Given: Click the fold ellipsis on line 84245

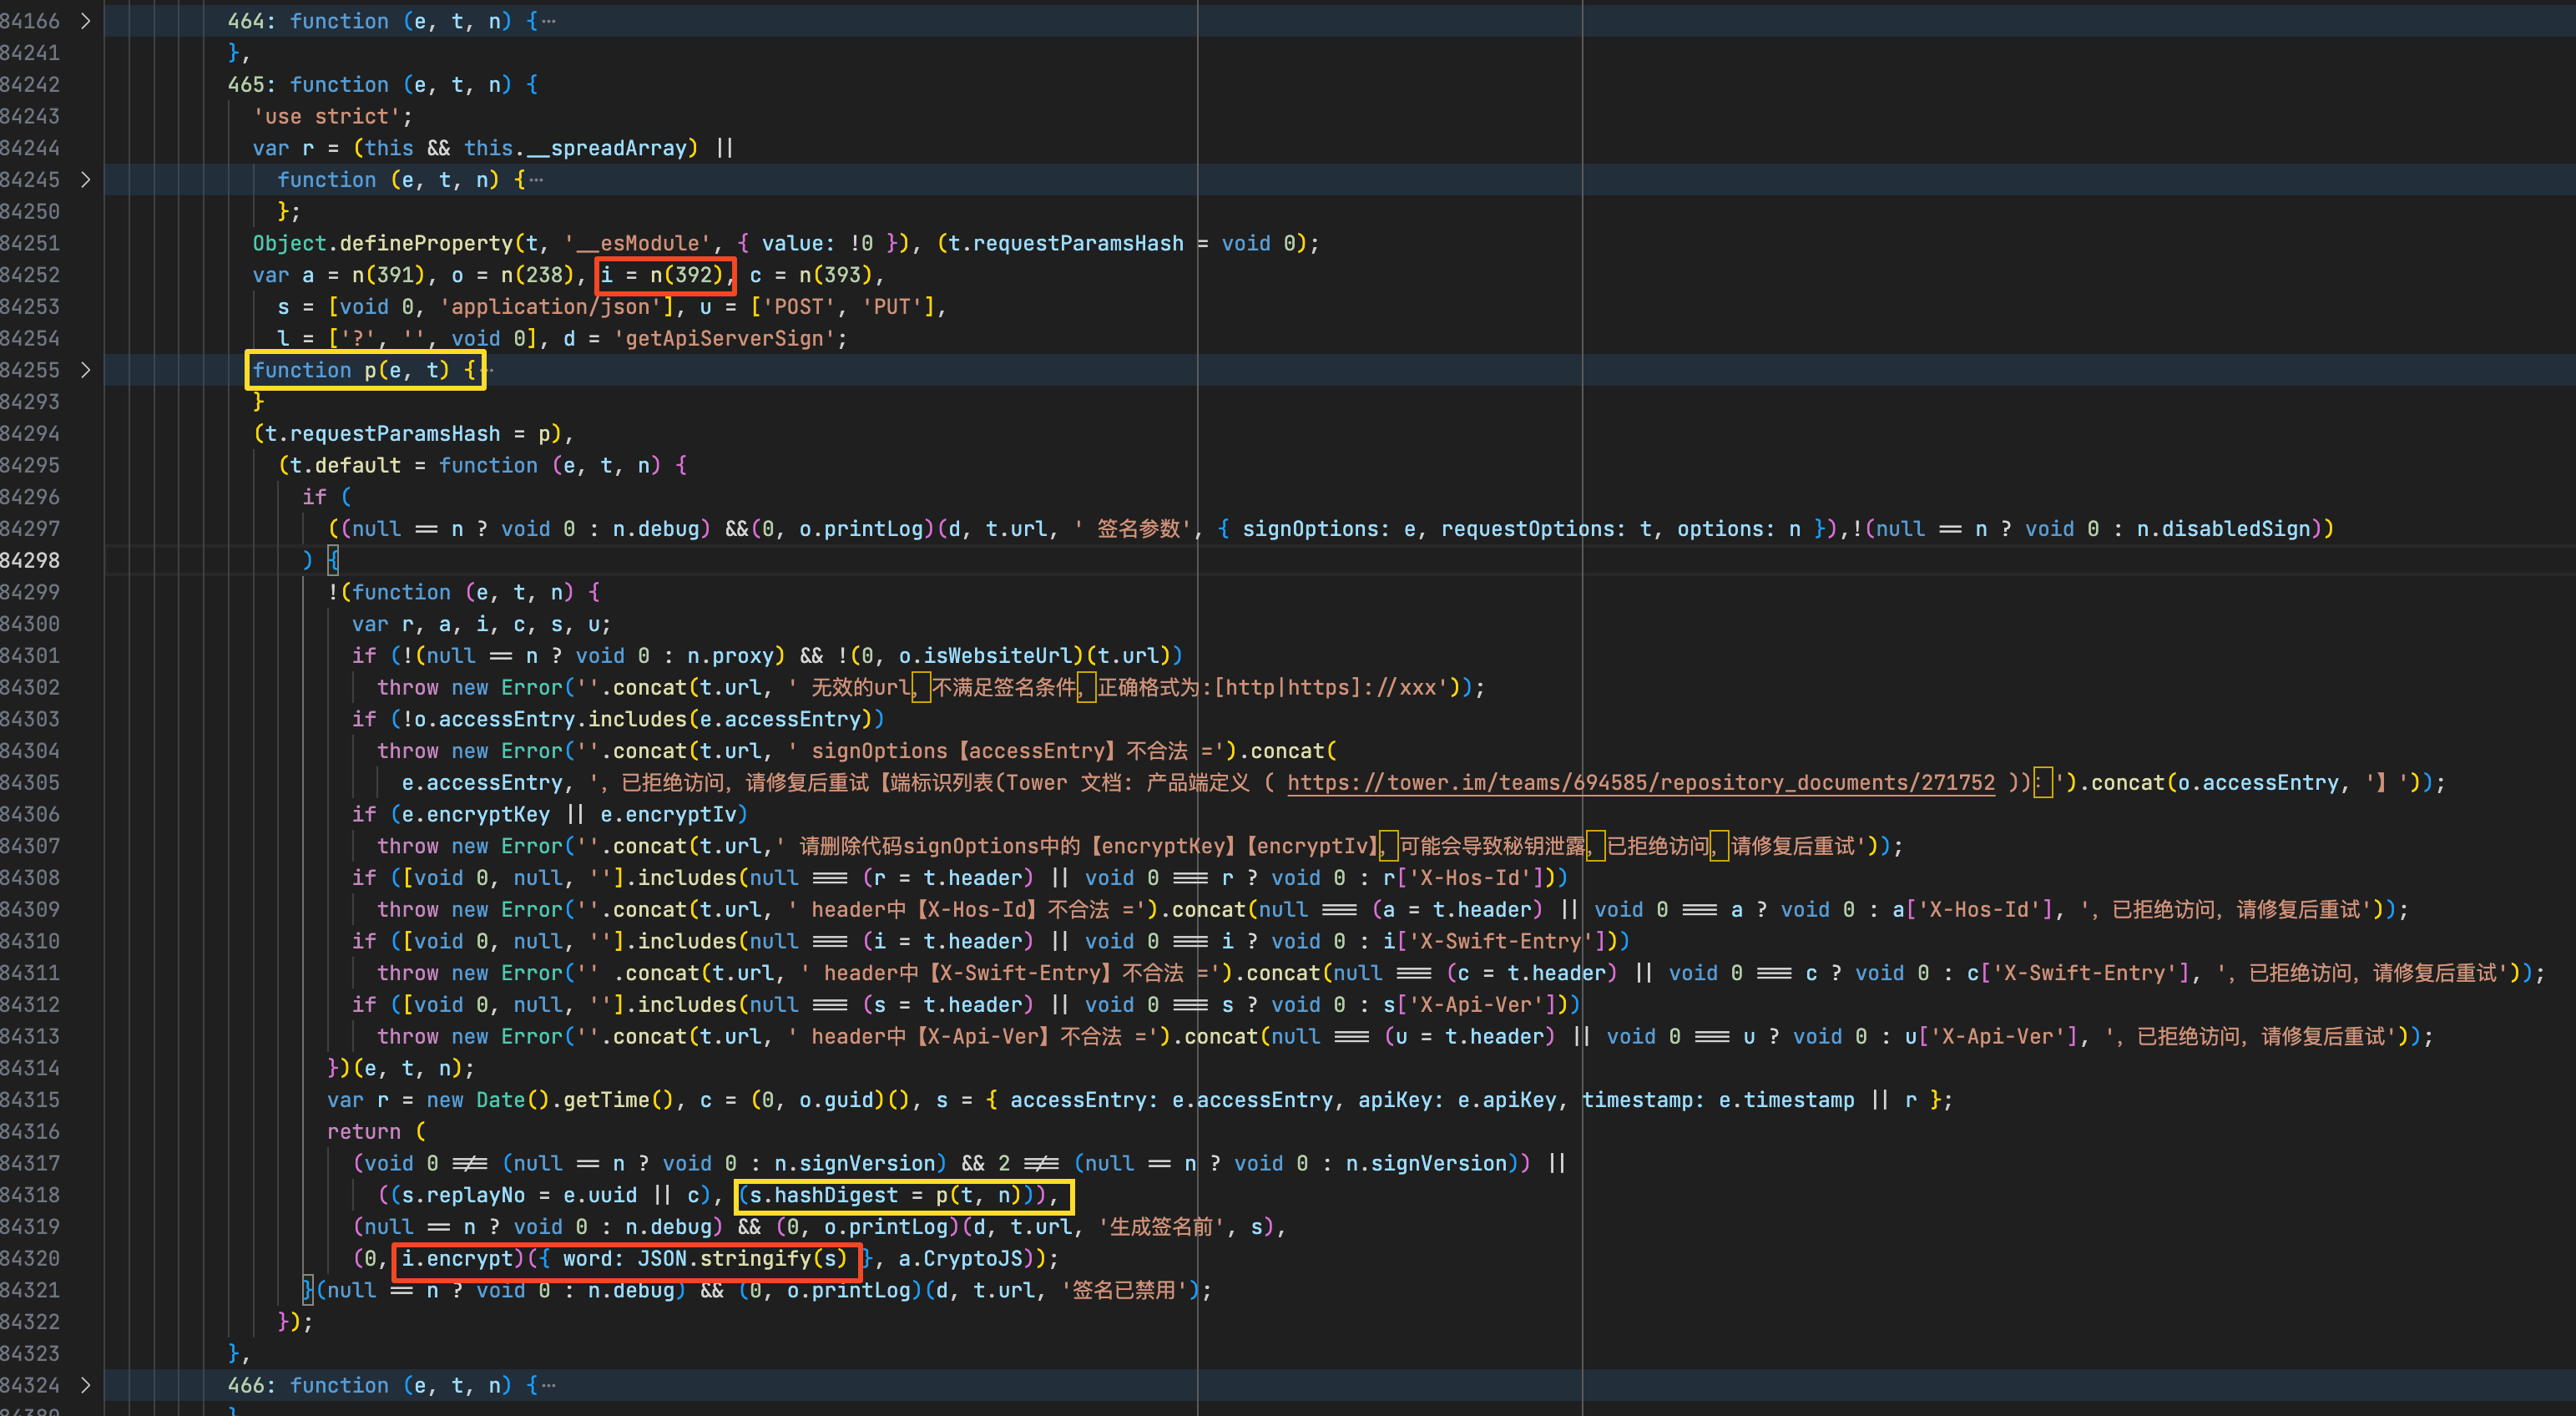Looking at the screenshot, I should pyautogui.click(x=536, y=180).
